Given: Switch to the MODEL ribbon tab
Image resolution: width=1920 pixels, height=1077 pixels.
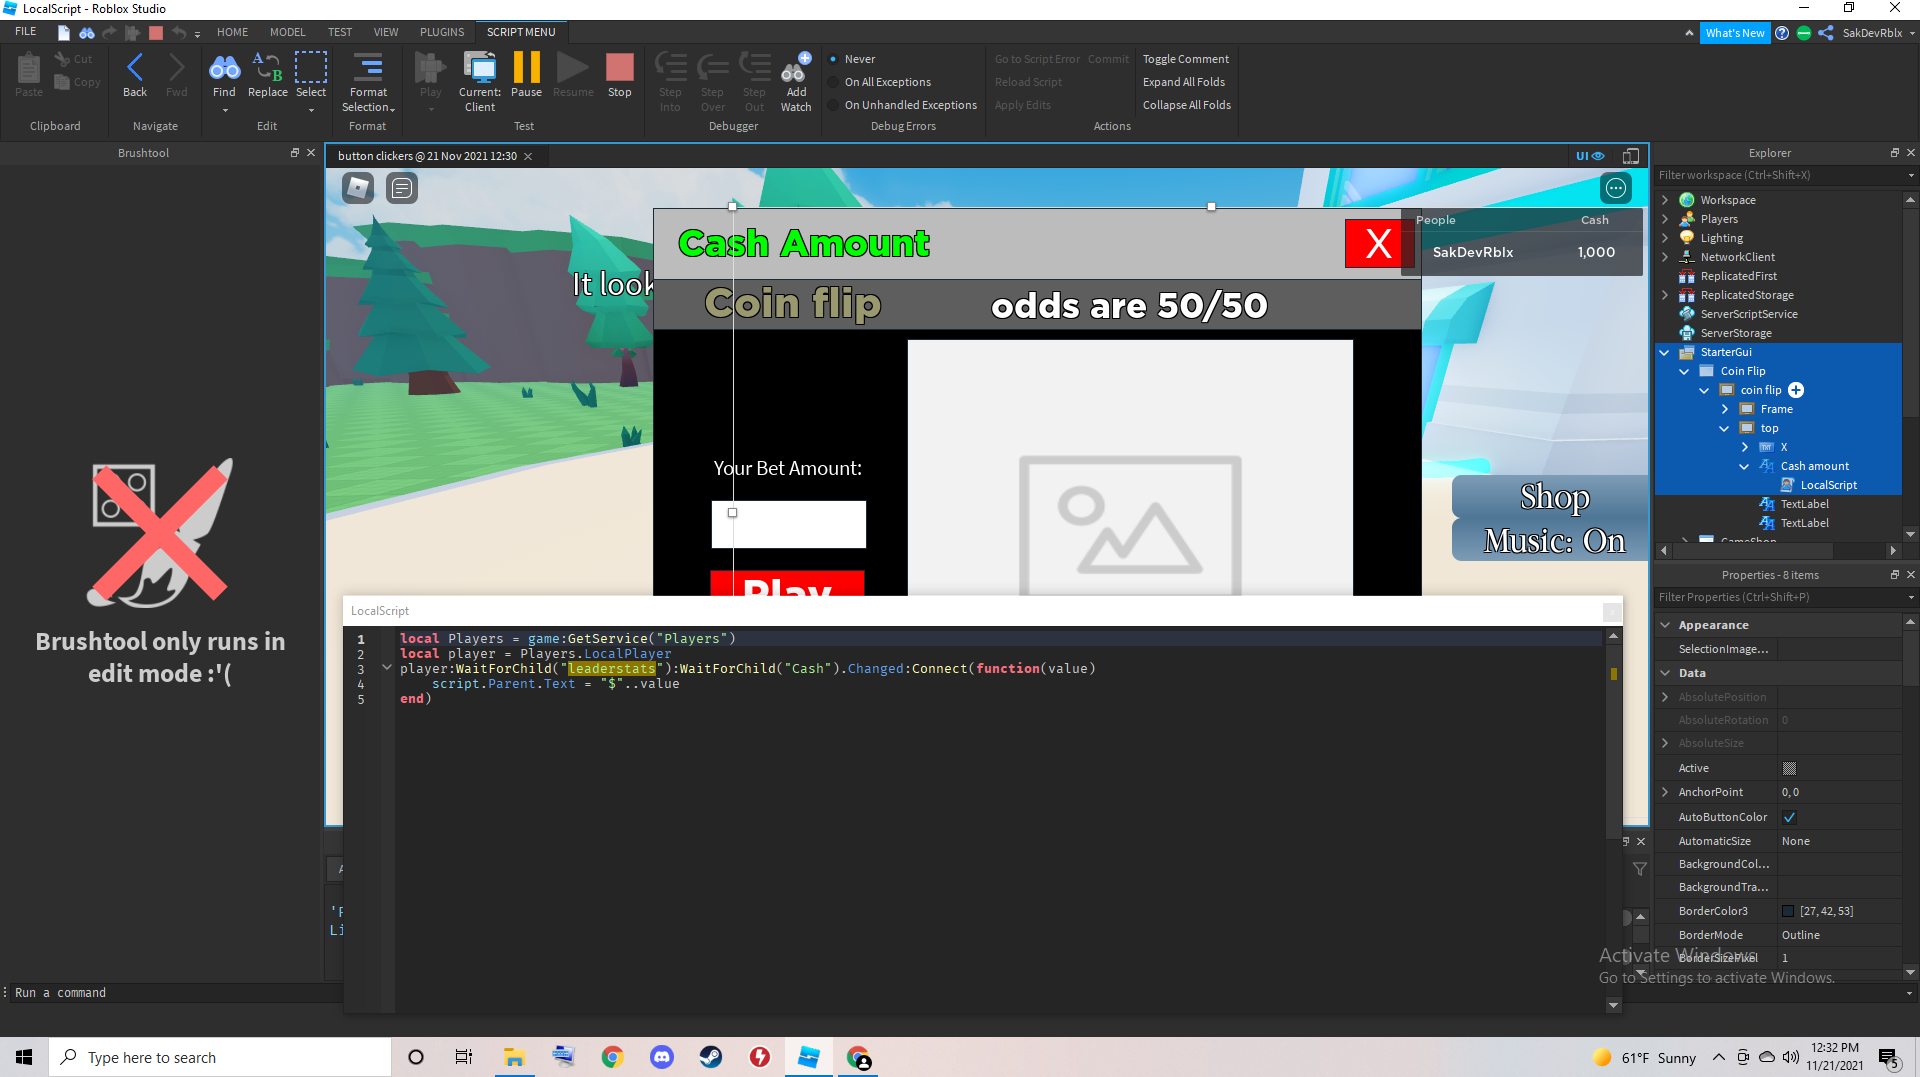Looking at the screenshot, I should [287, 31].
